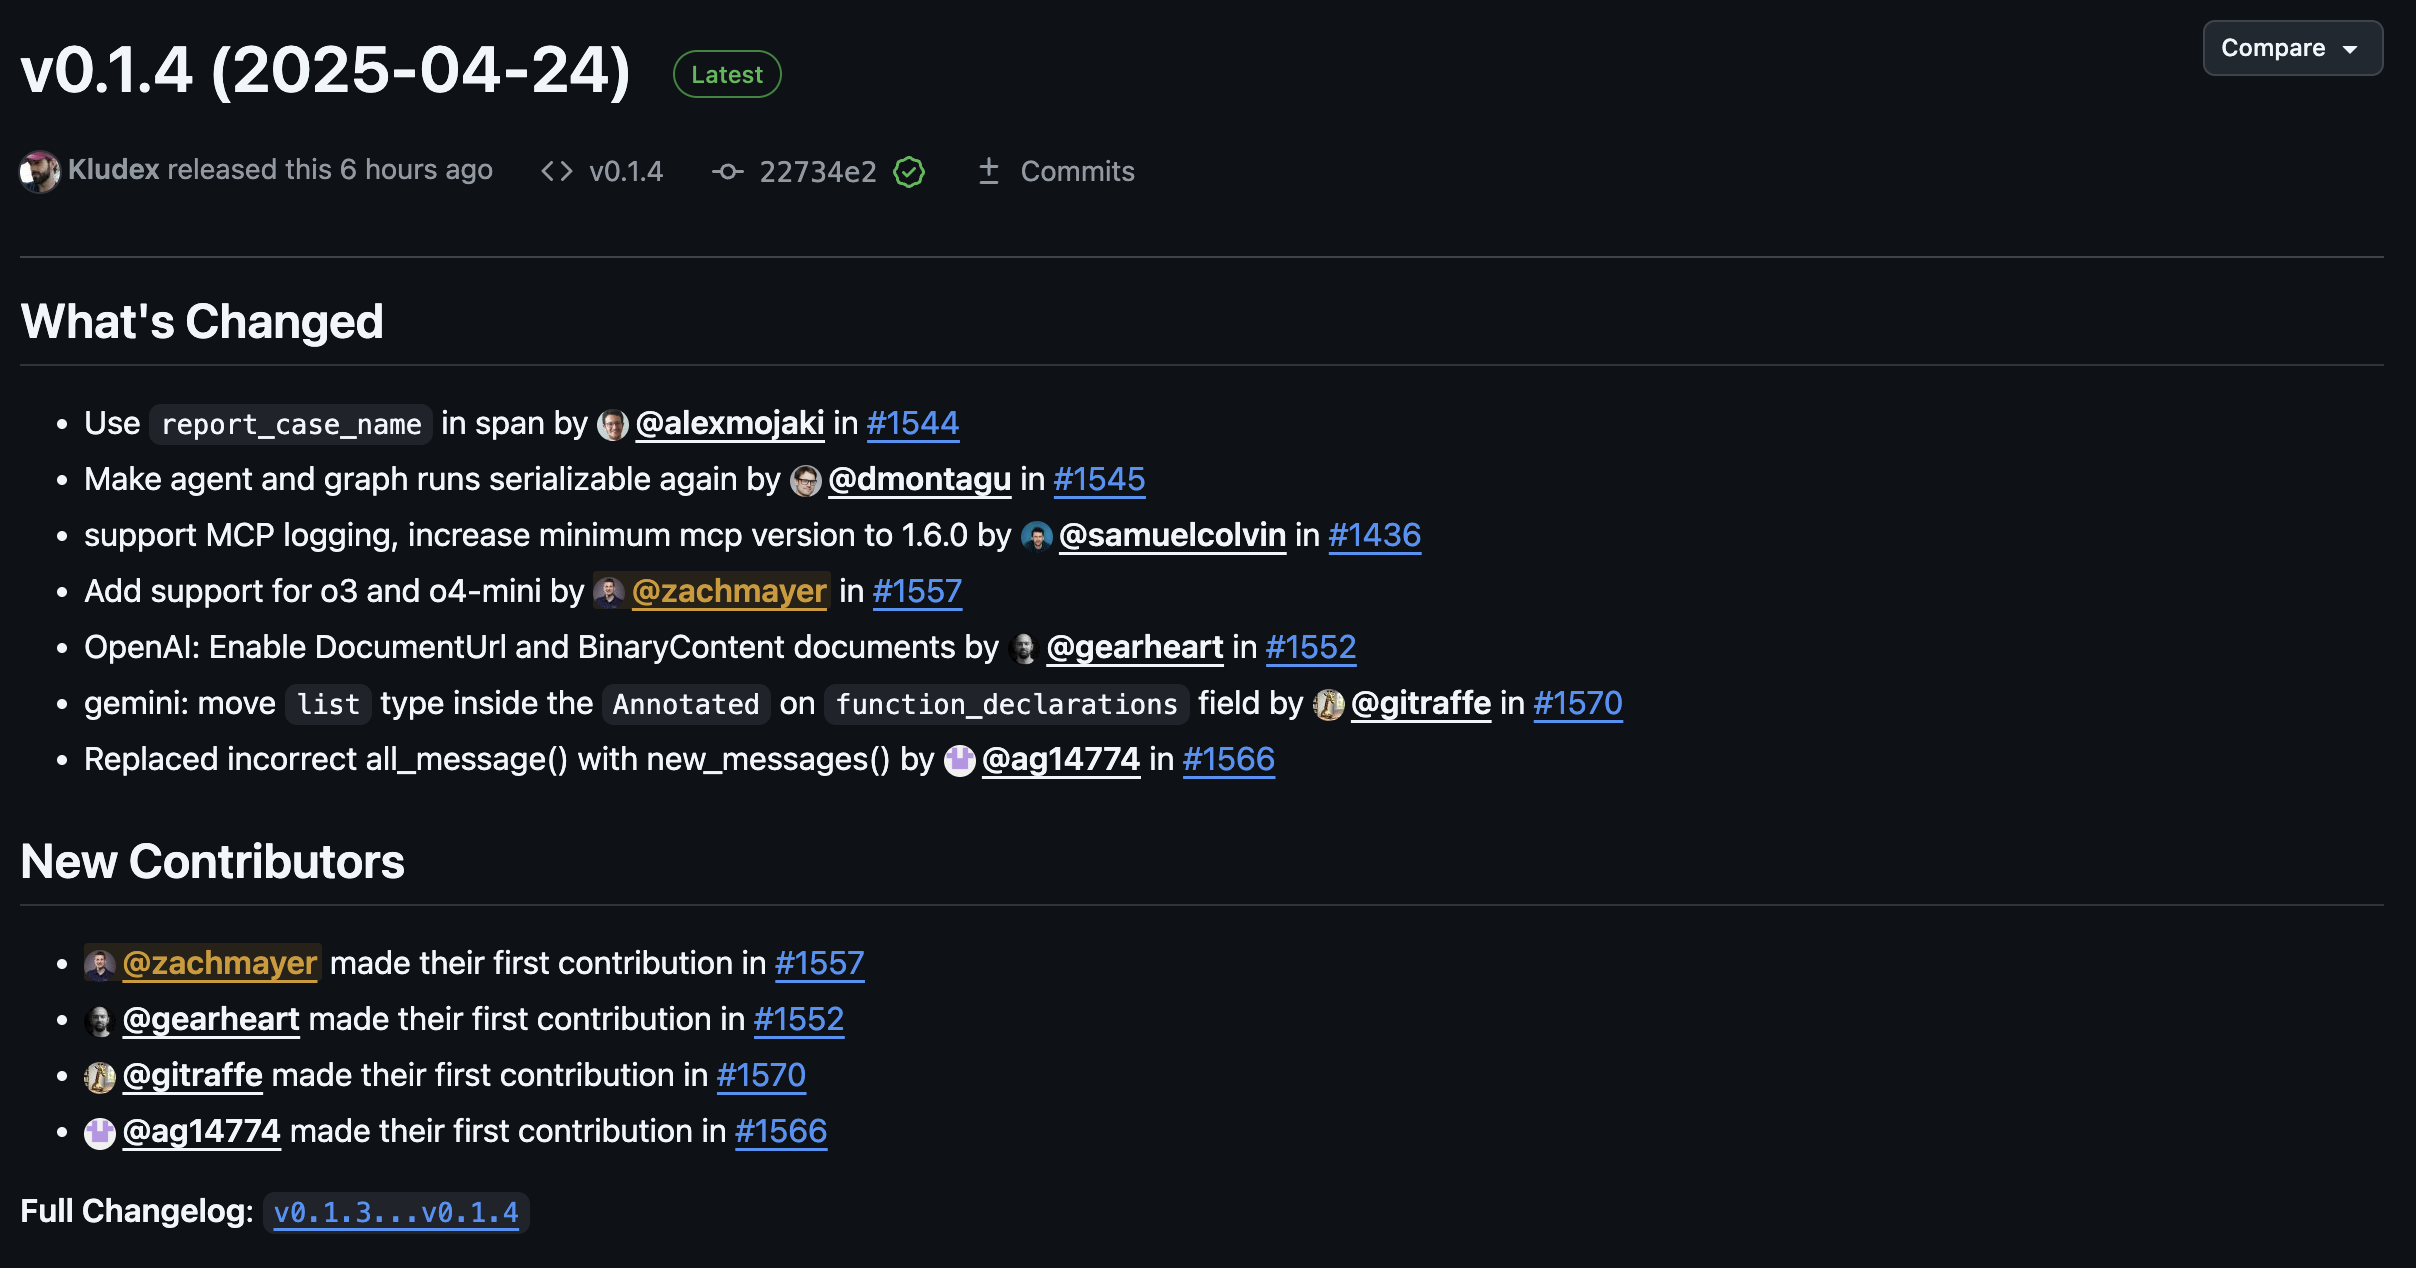The height and width of the screenshot is (1268, 2416).
Task: Click @zachmayer's avatar in New Contributors
Action: [x=98, y=963]
